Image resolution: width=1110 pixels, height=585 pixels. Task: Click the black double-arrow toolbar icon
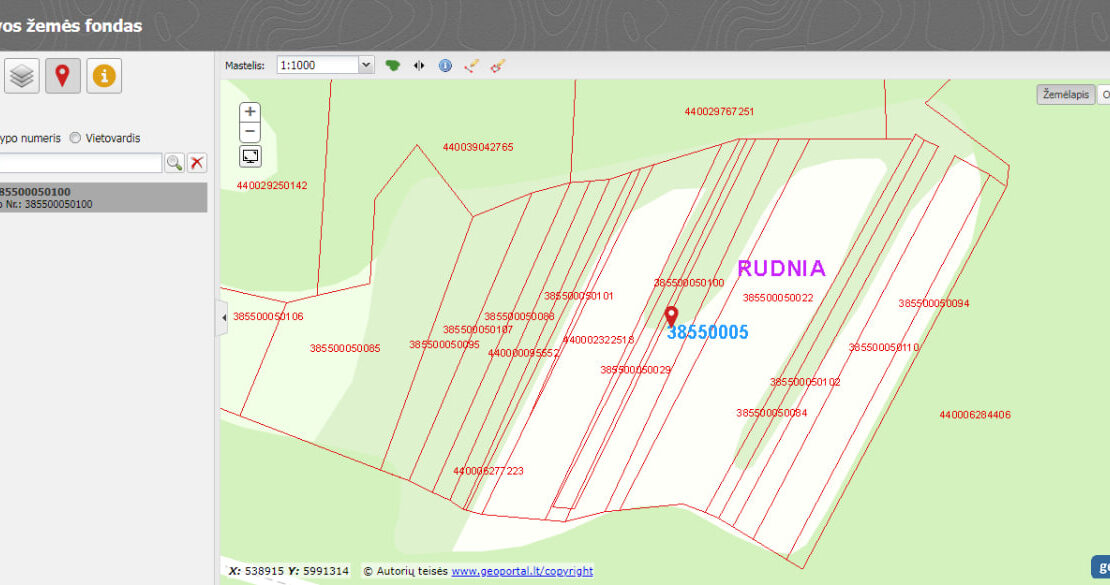419,65
